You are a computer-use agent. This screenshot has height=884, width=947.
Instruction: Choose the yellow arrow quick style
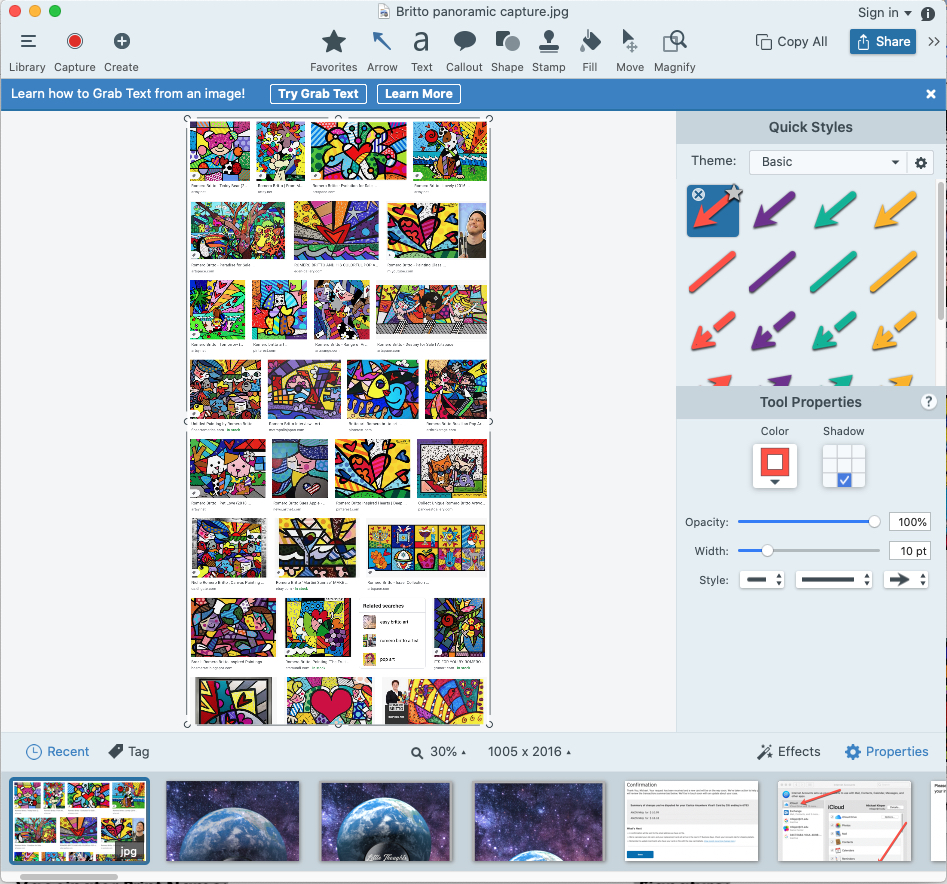[895, 210]
